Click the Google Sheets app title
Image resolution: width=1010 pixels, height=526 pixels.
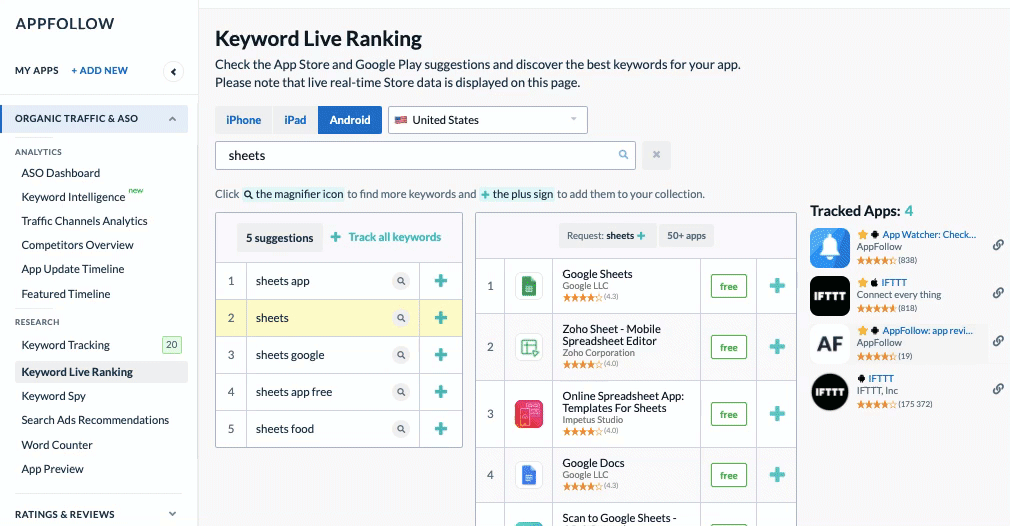(x=597, y=274)
